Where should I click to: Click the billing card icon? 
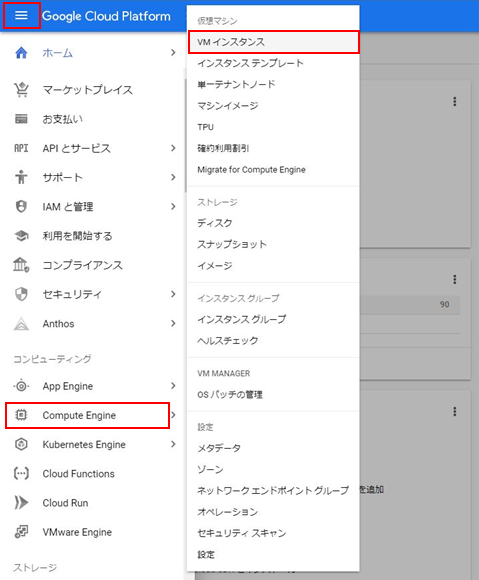(21, 119)
